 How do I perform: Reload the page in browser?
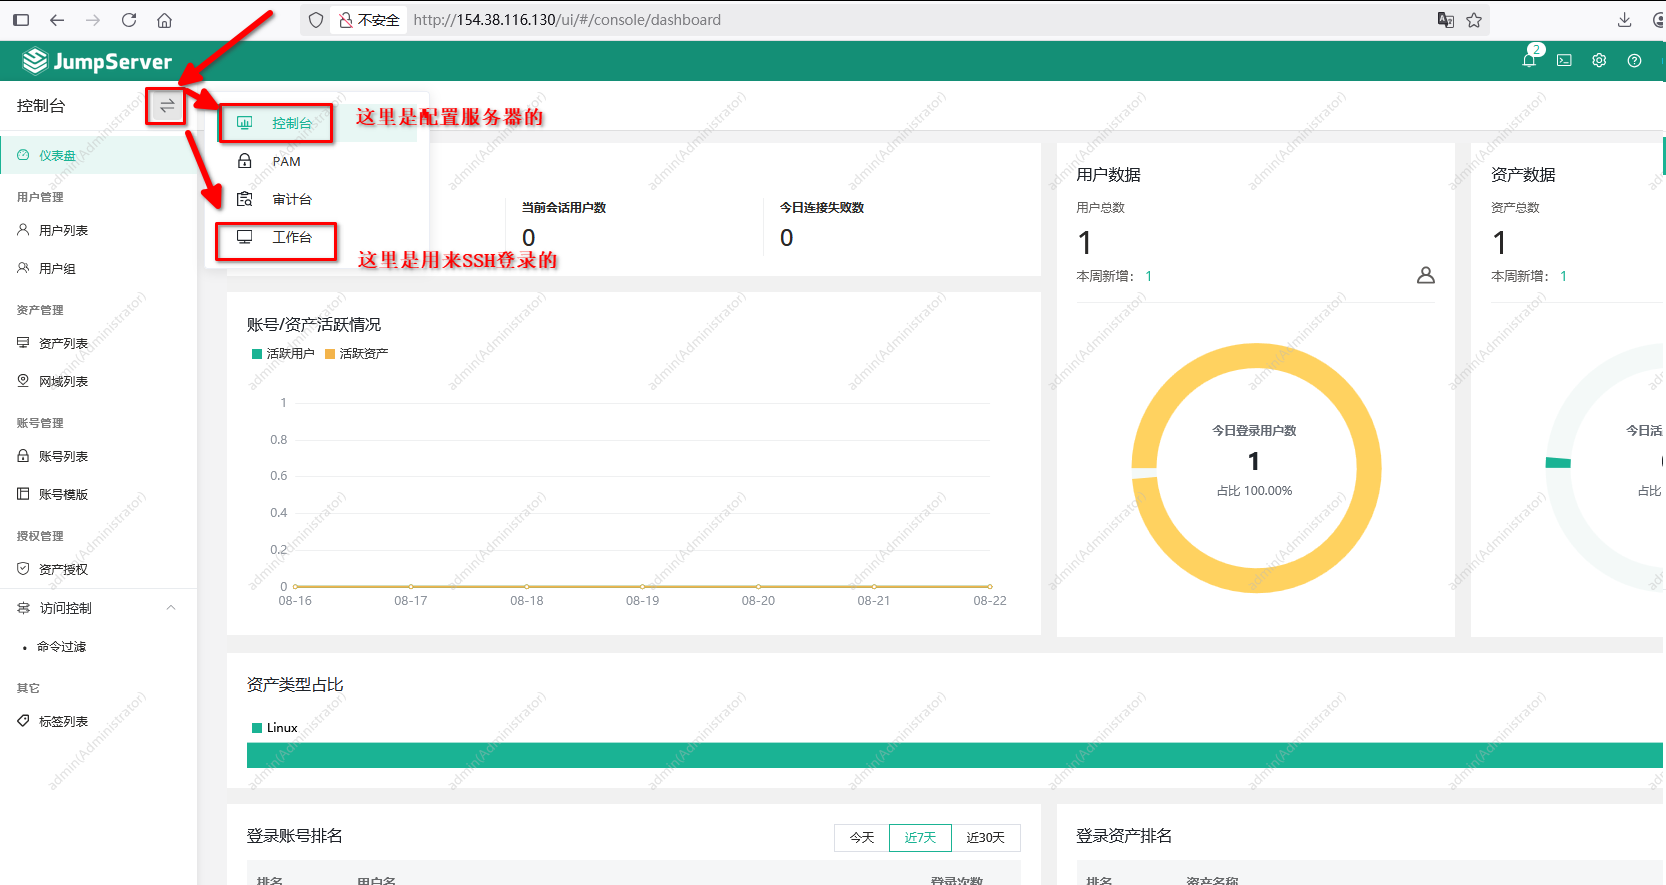[129, 20]
